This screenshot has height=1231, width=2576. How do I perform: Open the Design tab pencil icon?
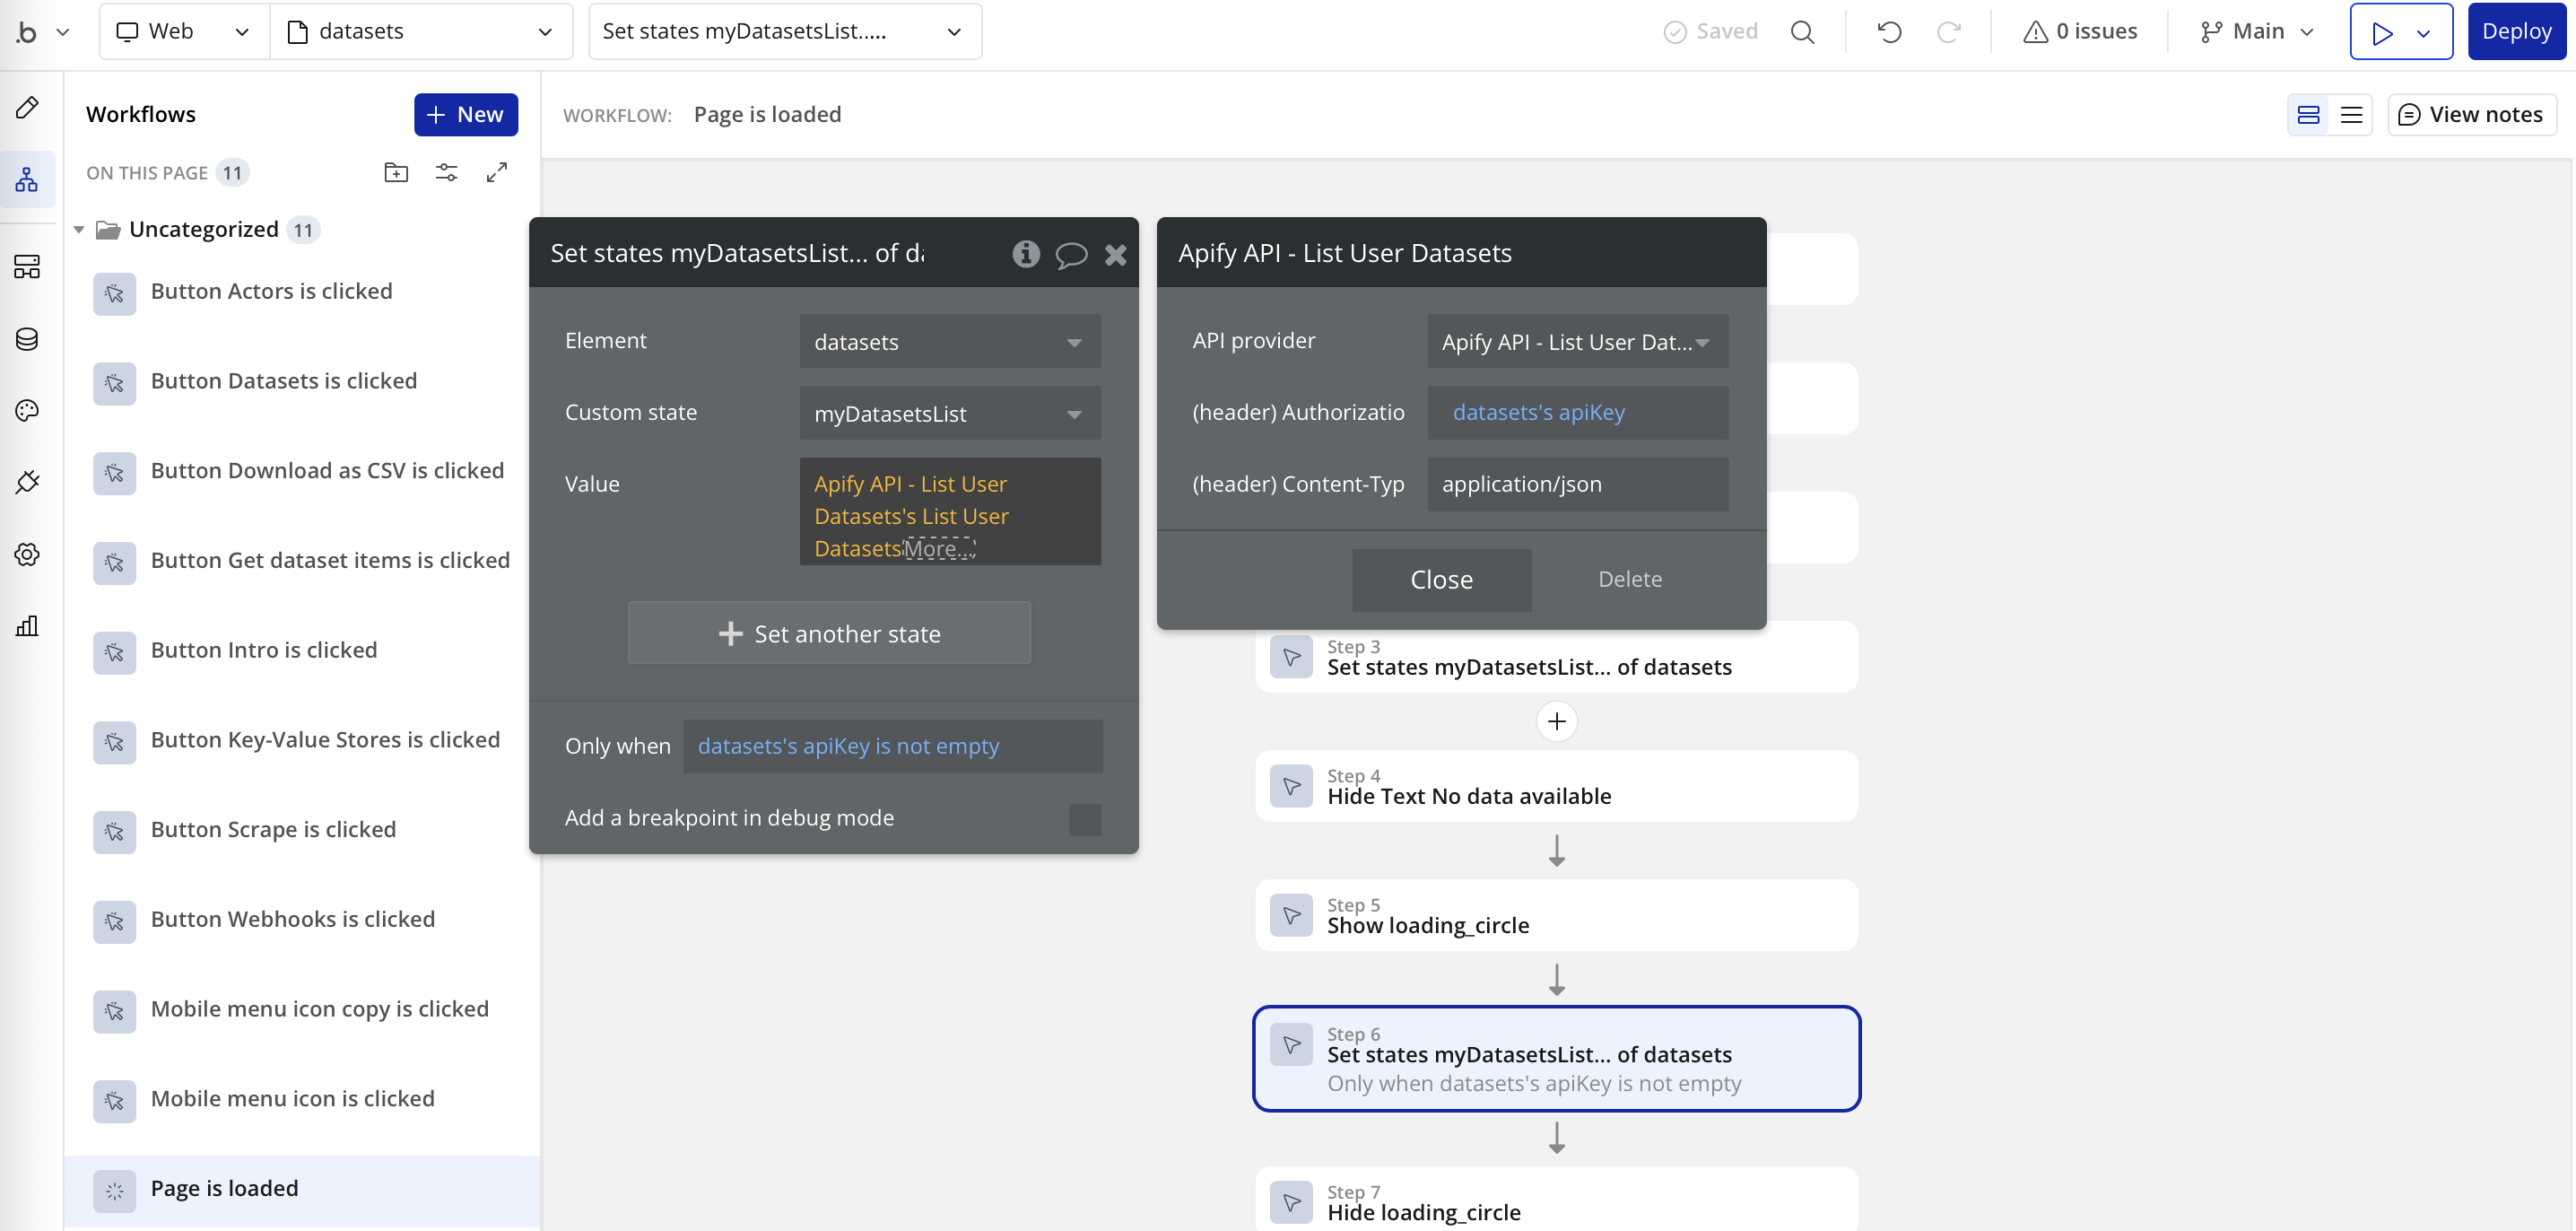pyautogui.click(x=26, y=106)
